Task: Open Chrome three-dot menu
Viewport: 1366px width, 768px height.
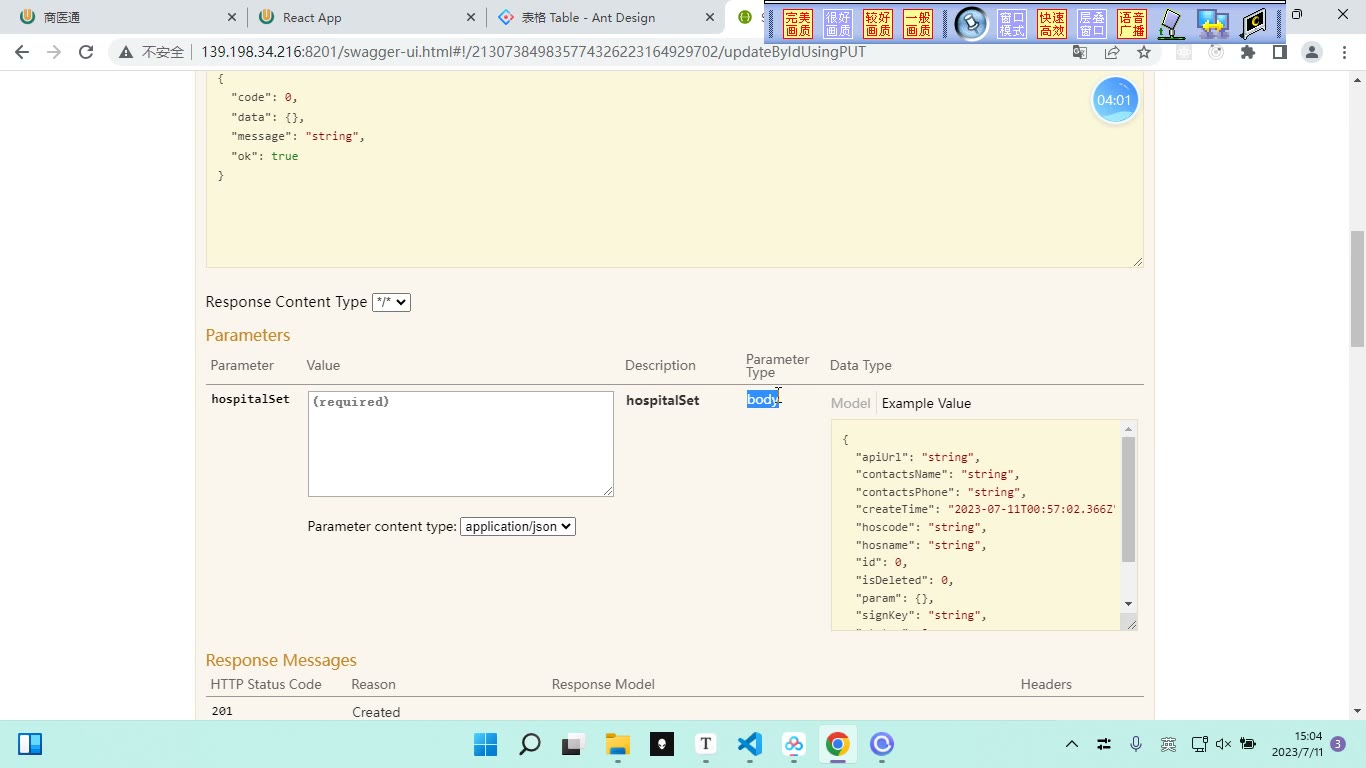Action: pyautogui.click(x=1344, y=52)
